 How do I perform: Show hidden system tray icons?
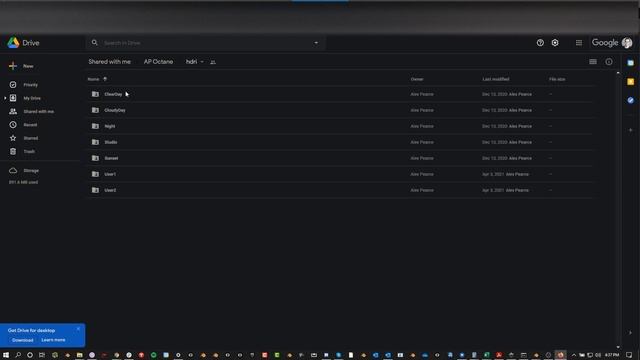(573, 355)
